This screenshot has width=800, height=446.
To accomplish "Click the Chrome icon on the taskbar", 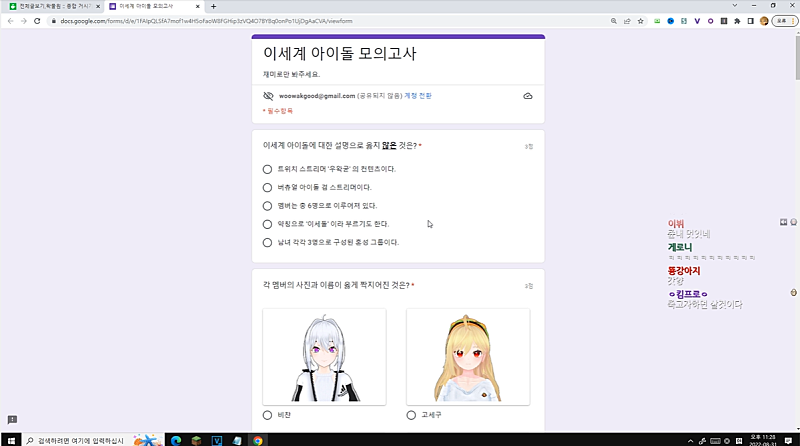I will tap(258, 440).
